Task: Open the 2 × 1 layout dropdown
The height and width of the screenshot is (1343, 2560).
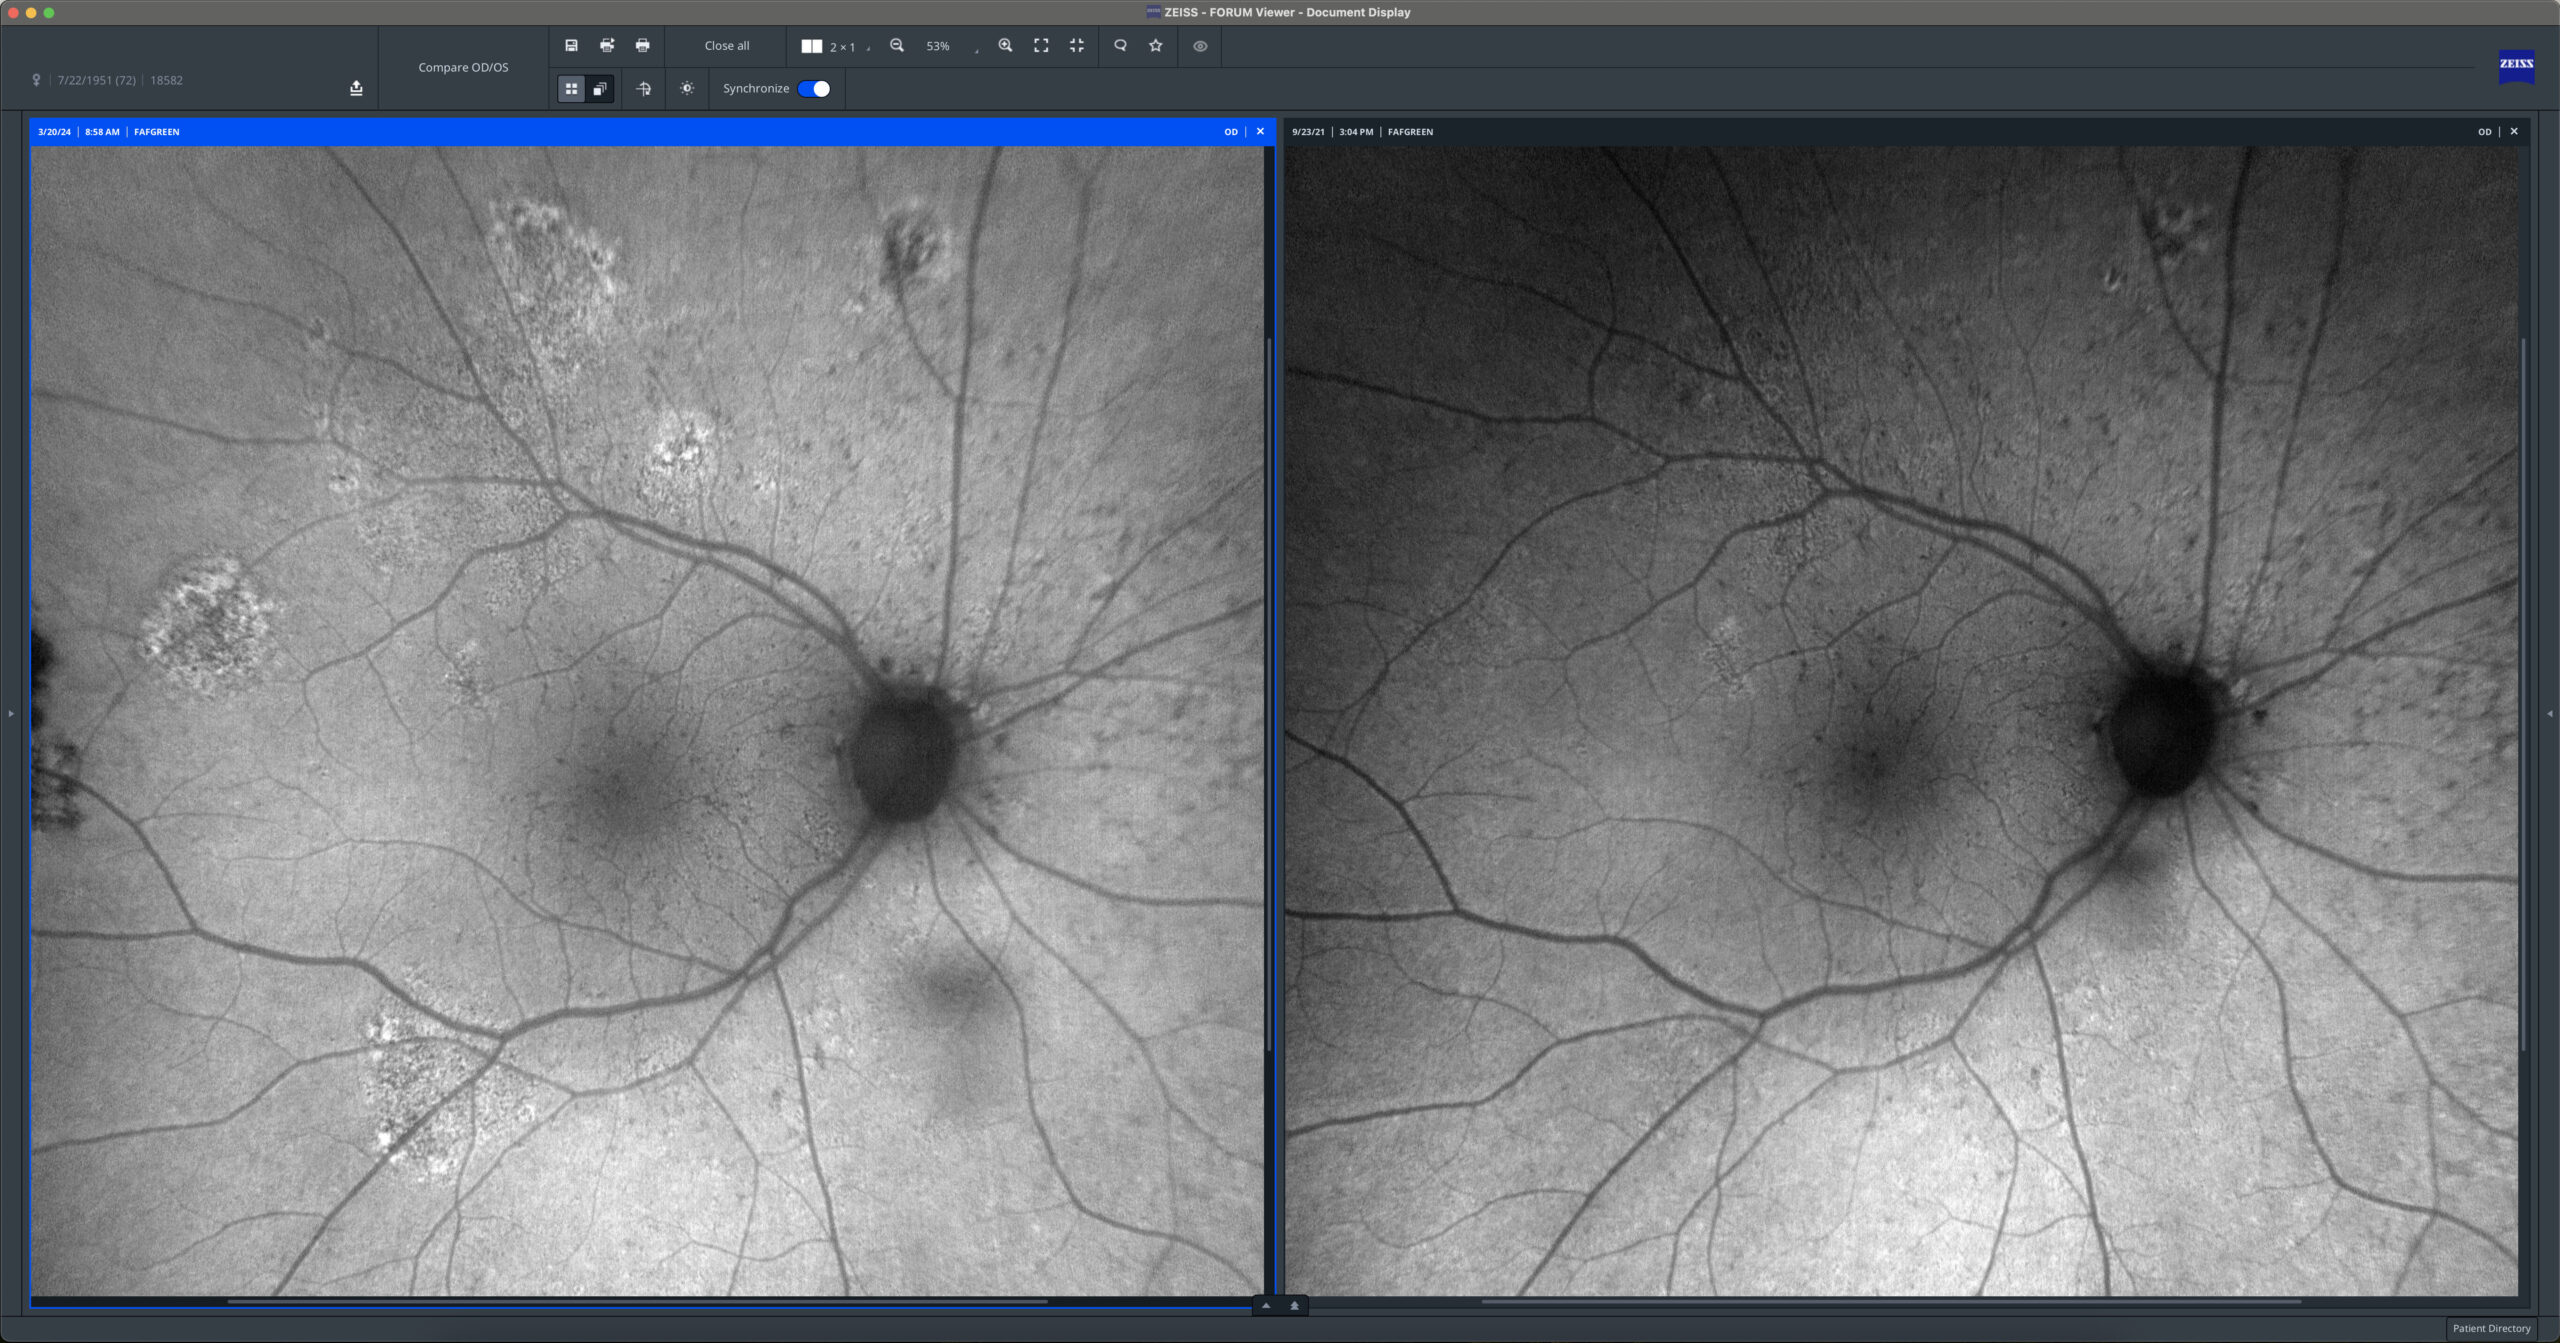Action: (836, 47)
